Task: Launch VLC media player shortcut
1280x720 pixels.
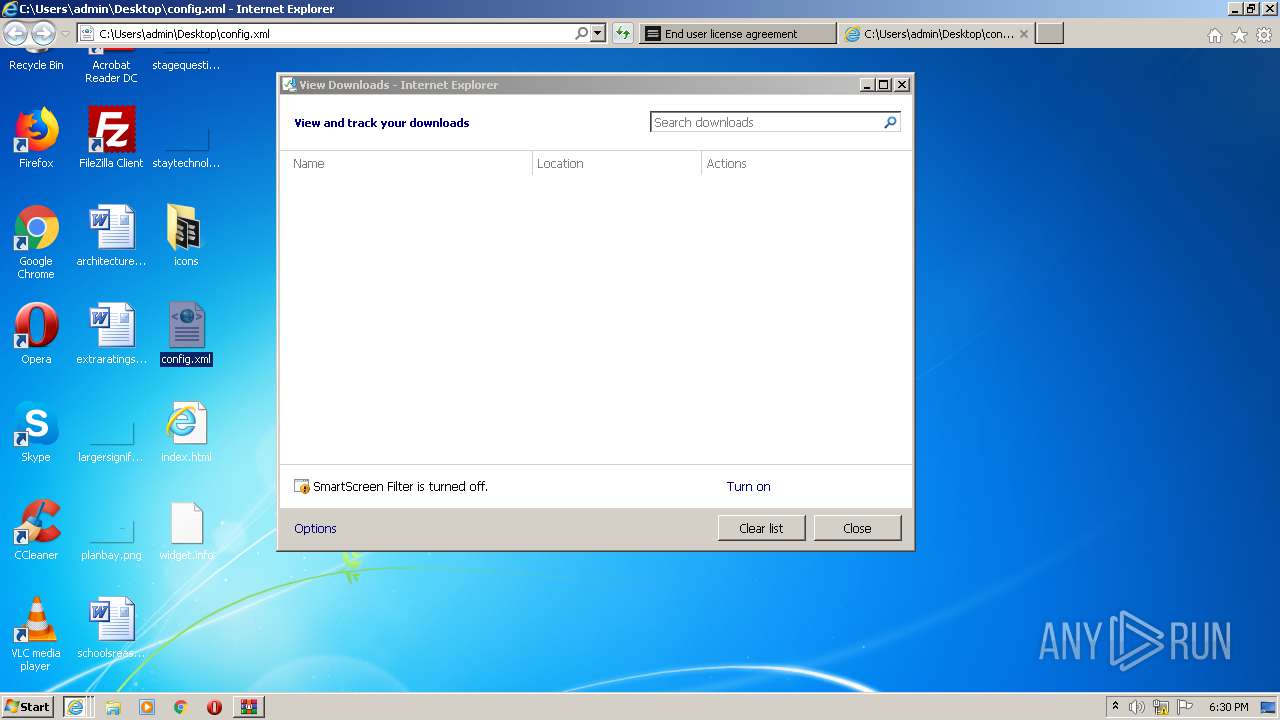Action: 36,634
